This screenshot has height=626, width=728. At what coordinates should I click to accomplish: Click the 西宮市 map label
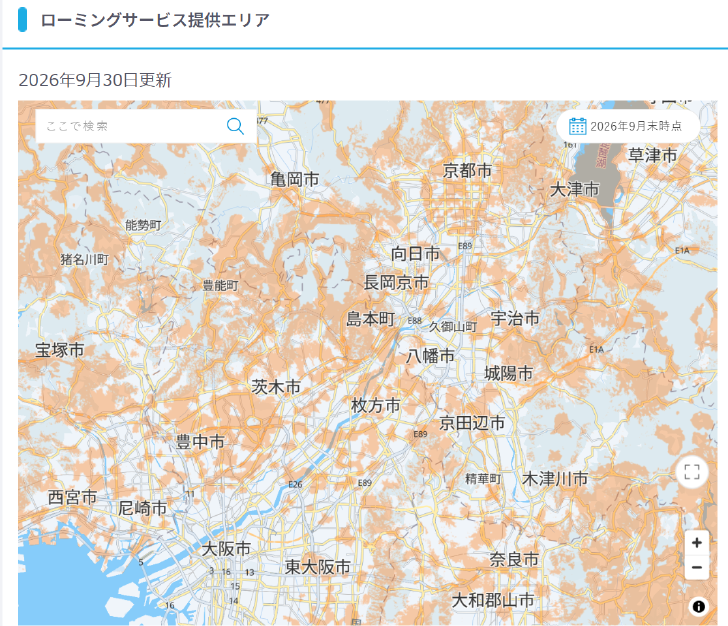[x=72, y=497]
